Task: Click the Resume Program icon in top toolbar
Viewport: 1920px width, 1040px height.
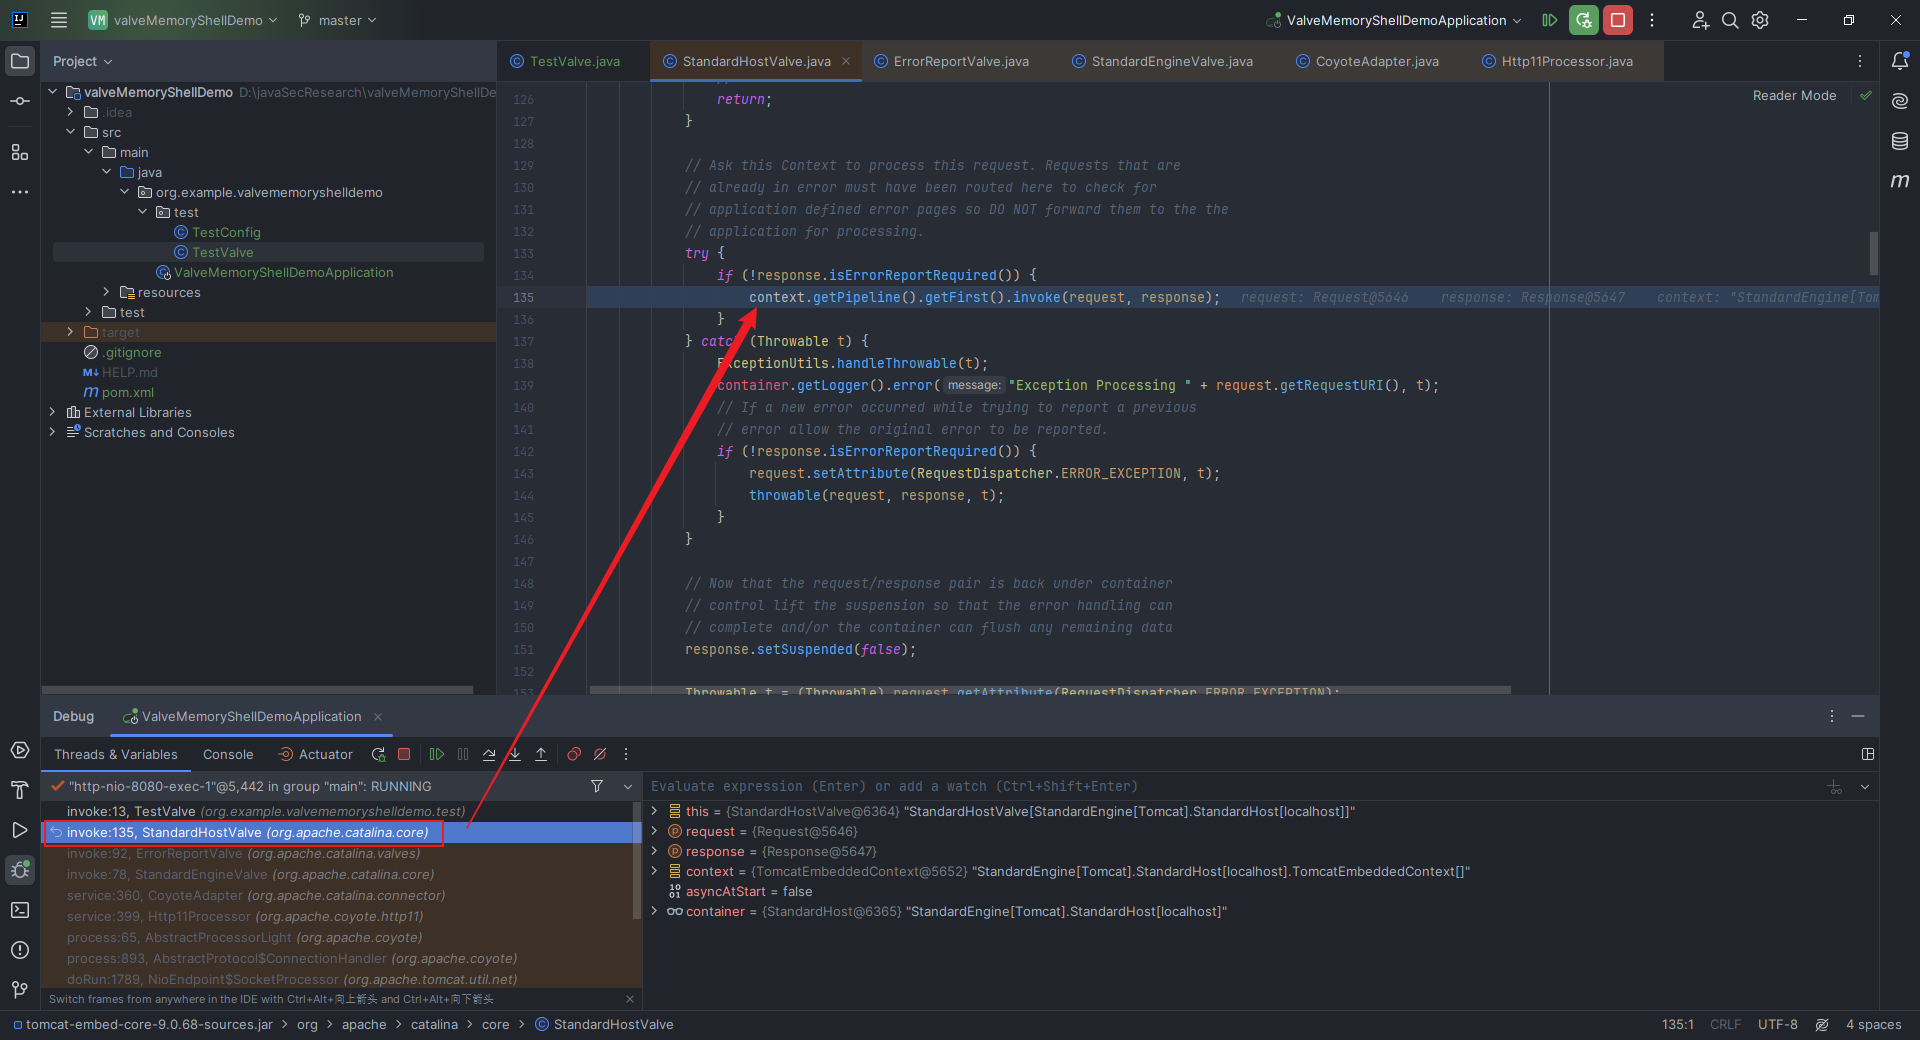Action: tap(1550, 20)
